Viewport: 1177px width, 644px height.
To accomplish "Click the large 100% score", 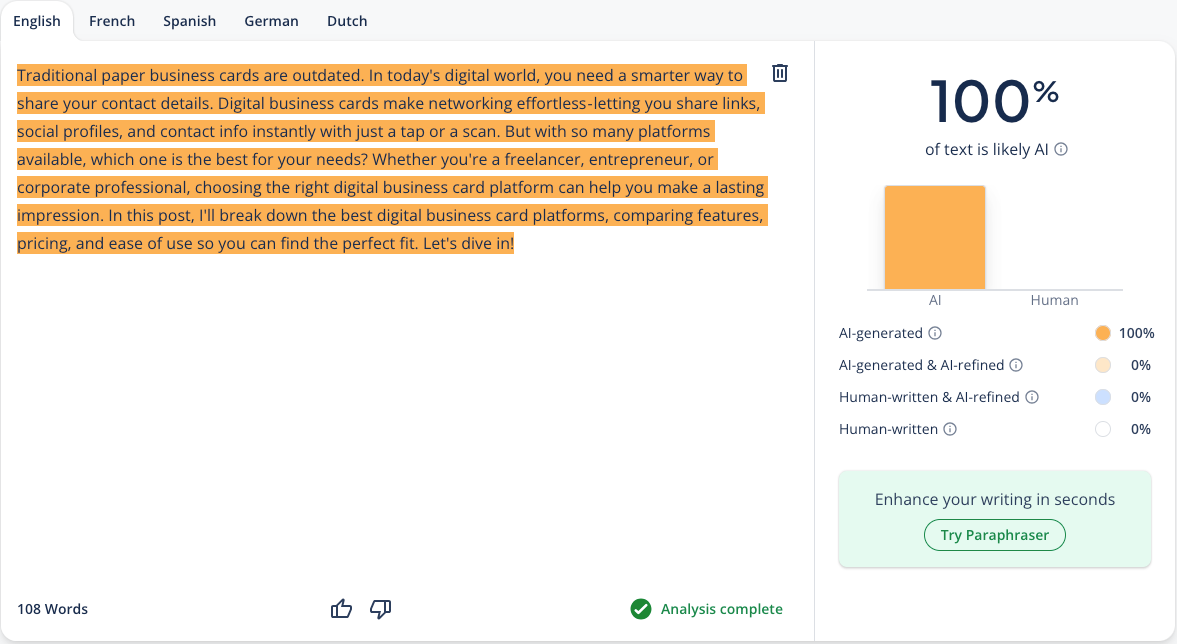I will coord(995,101).
